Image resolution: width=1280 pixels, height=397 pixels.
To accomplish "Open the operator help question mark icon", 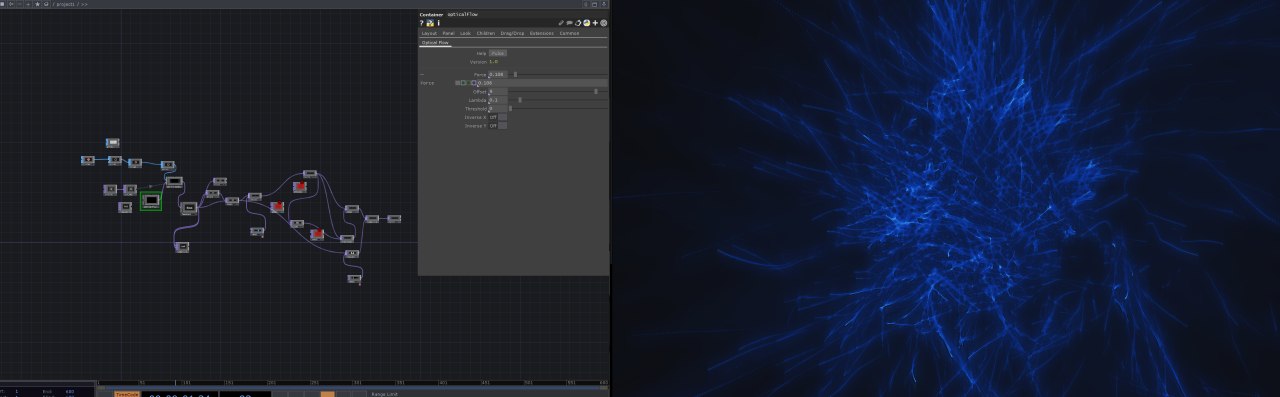I will click(421, 23).
